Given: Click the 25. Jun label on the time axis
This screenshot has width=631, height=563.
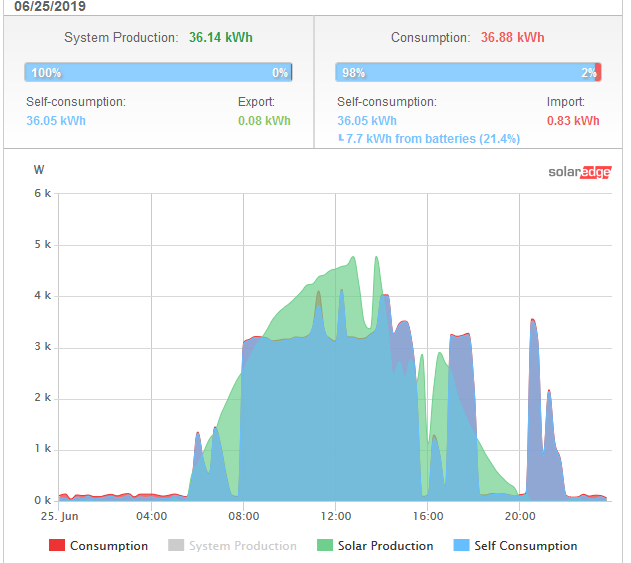Looking at the screenshot, I should pos(58,517).
